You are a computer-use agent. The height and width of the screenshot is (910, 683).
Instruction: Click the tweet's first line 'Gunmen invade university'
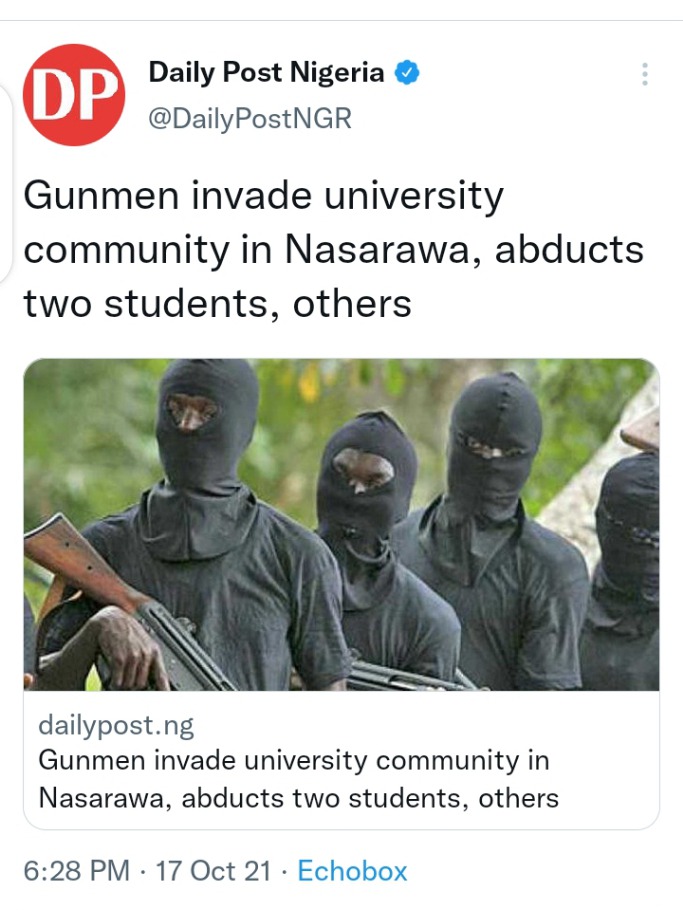[263, 196]
